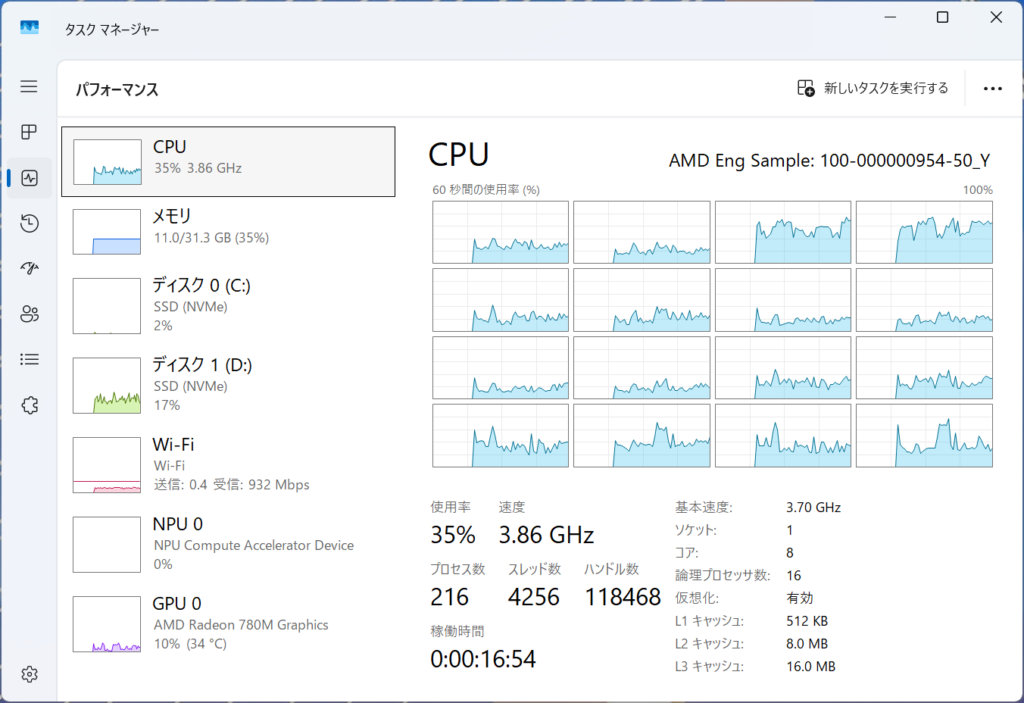Select the Wi-Fi performance entry
Image resolution: width=1024 pixels, height=703 pixels.
pos(228,465)
